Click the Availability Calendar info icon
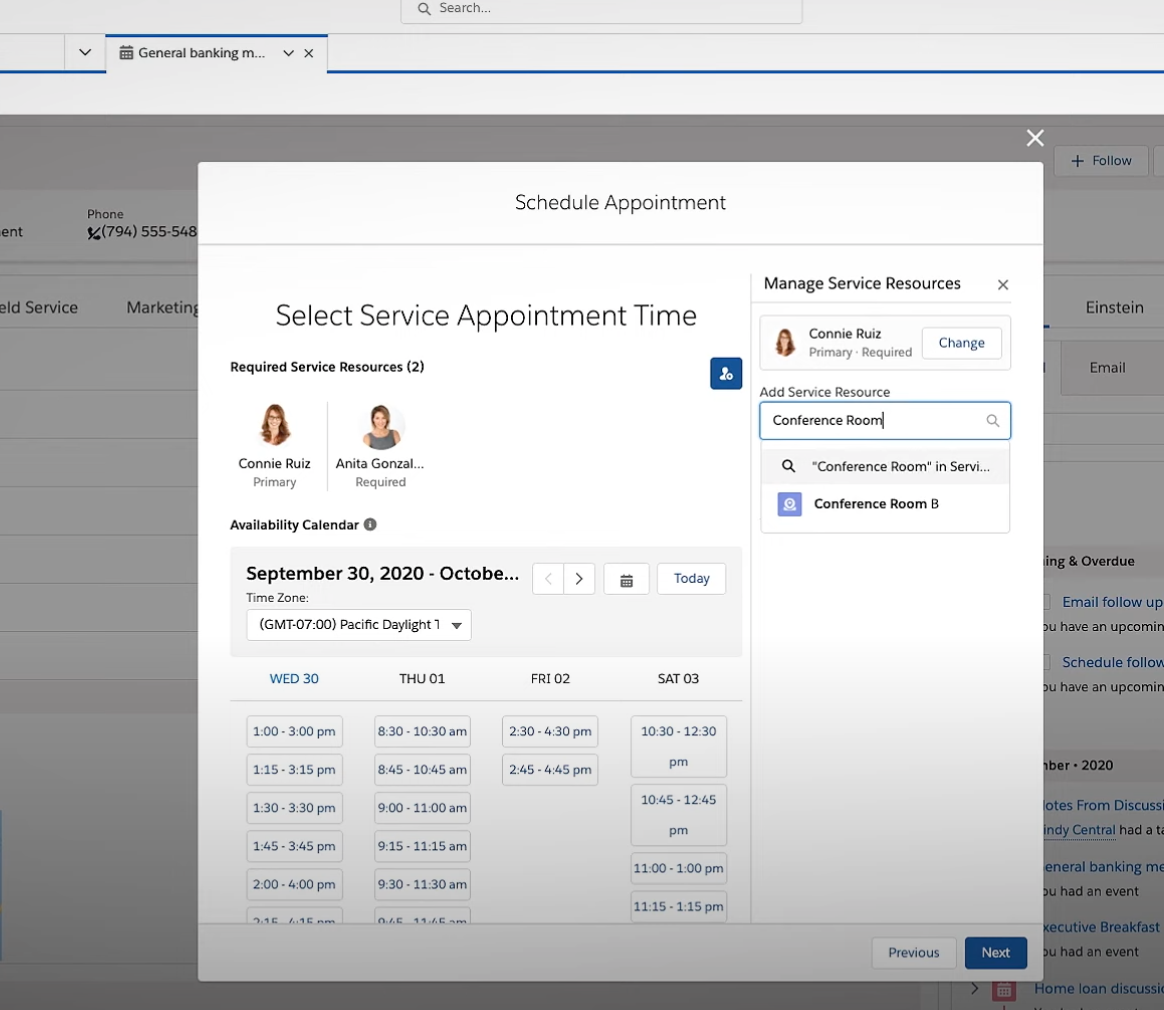 pos(370,525)
